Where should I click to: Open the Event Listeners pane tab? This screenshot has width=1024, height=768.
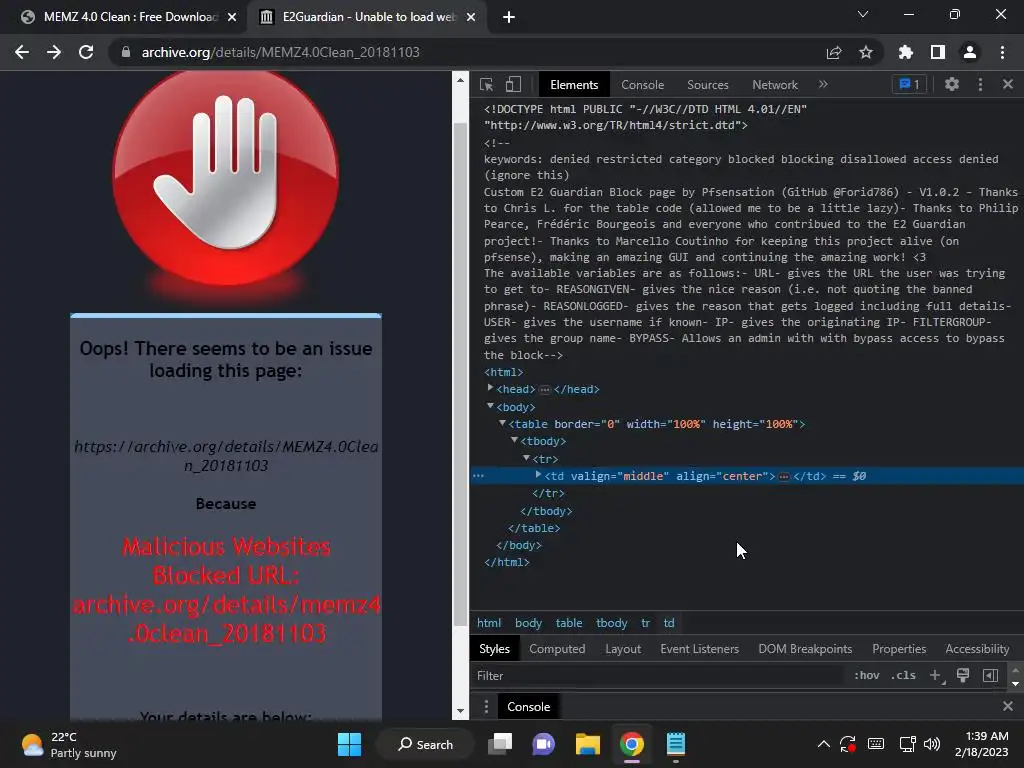click(699, 649)
